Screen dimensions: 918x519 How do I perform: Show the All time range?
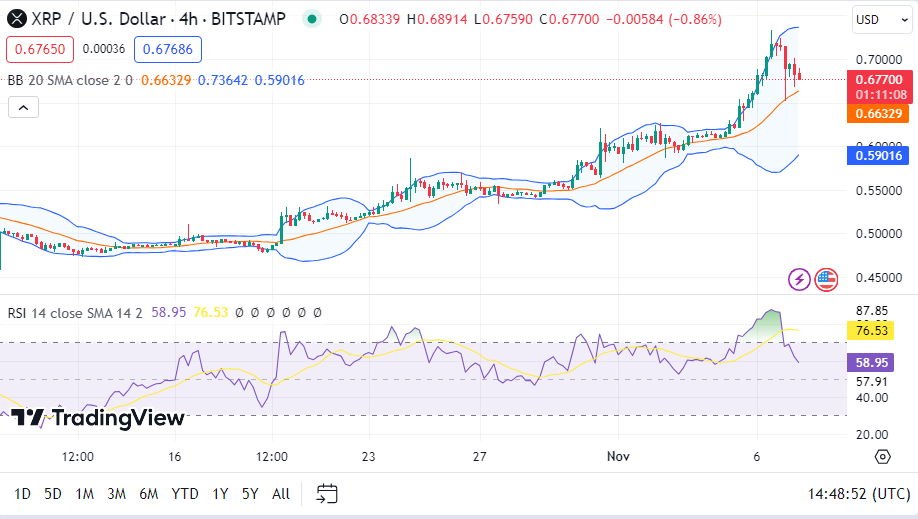coord(281,493)
